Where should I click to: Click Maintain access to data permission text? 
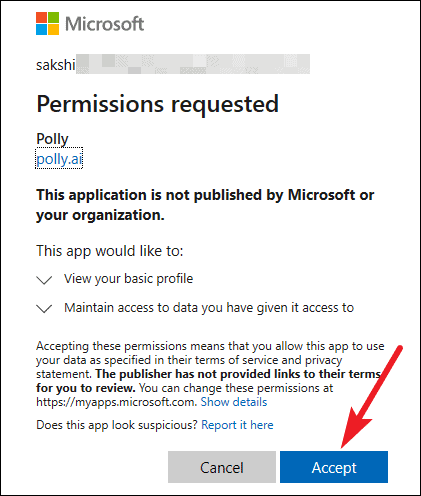[x=209, y=308]
